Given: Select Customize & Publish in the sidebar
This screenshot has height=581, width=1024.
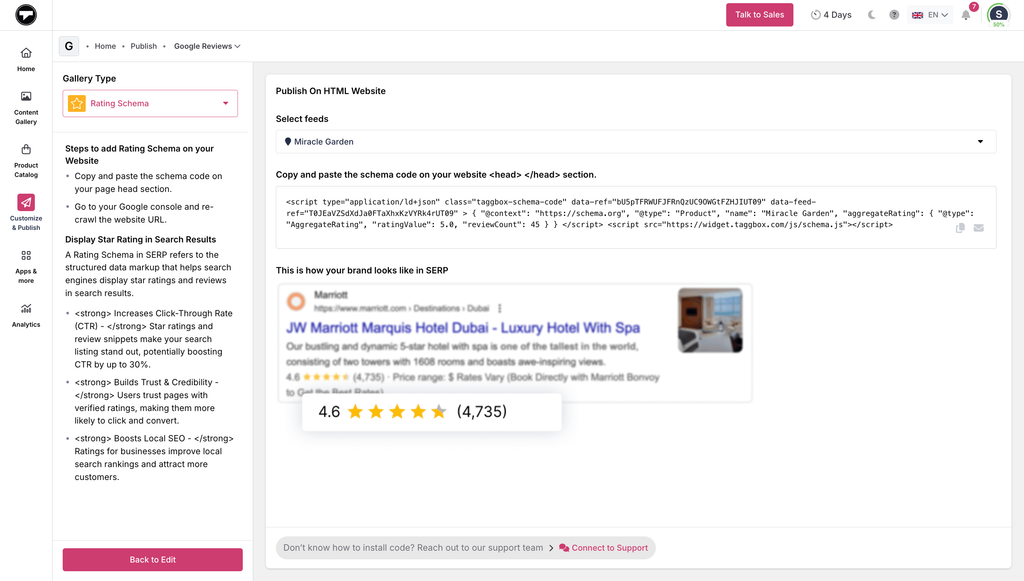Looking at the screenshot, I should [26, 213].
